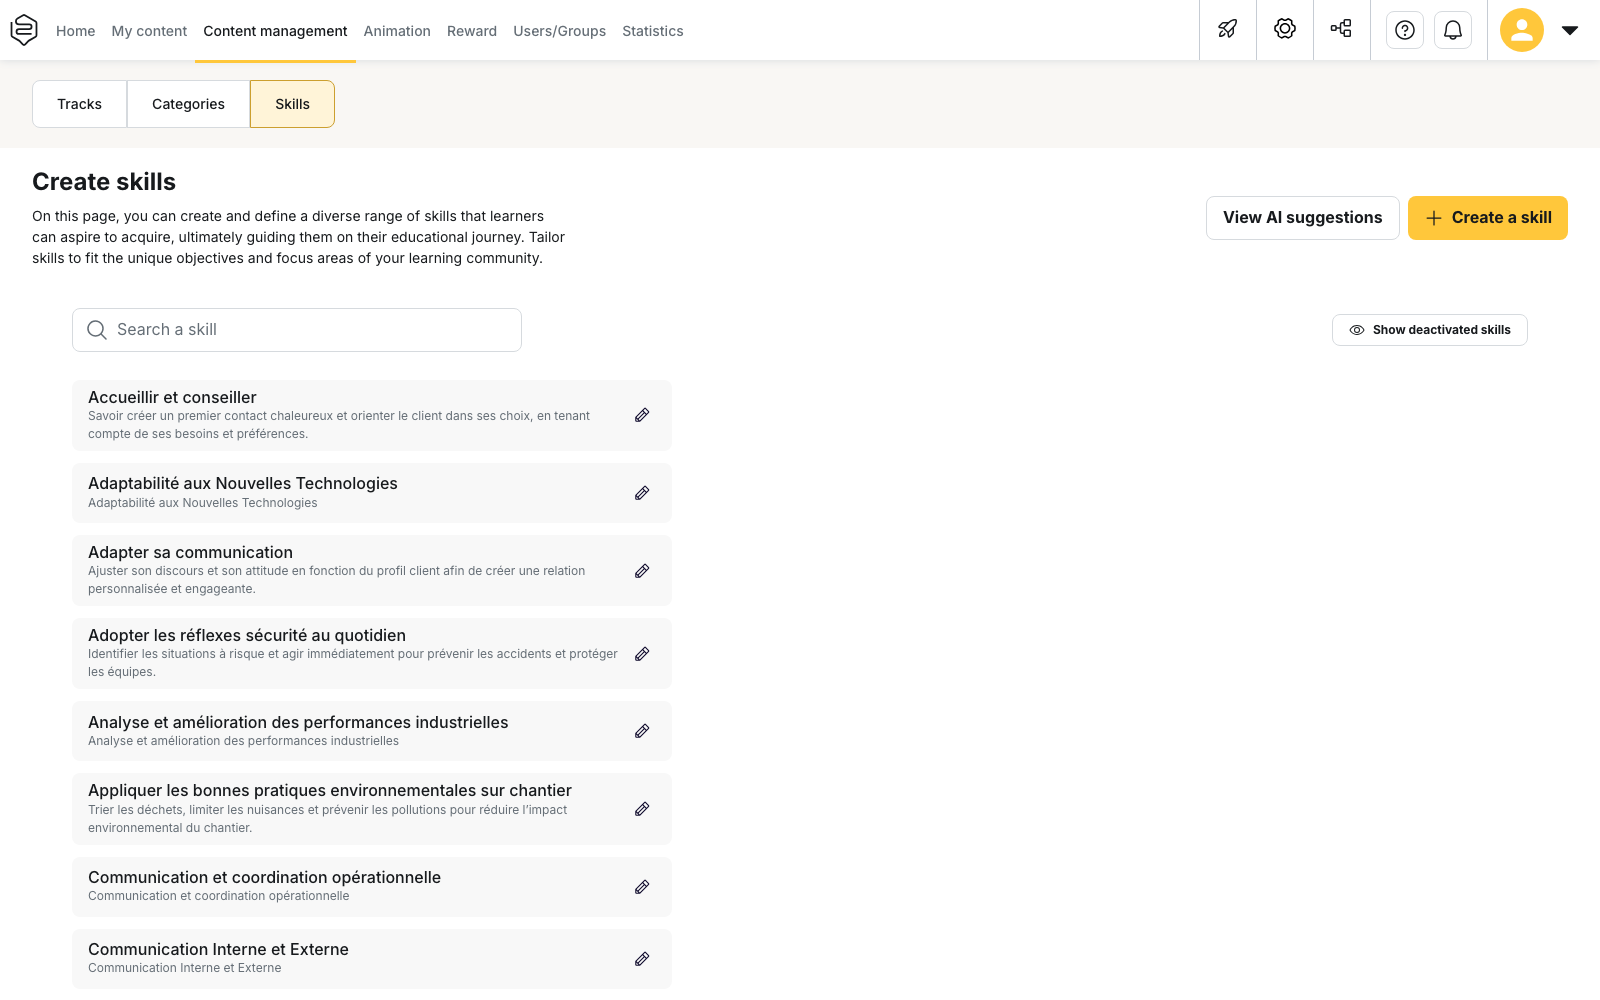Image resolution: width=1600 pixels, height=1000 pixels.
Task: Click the yellow user avatar
Action: click(1522, 30)
